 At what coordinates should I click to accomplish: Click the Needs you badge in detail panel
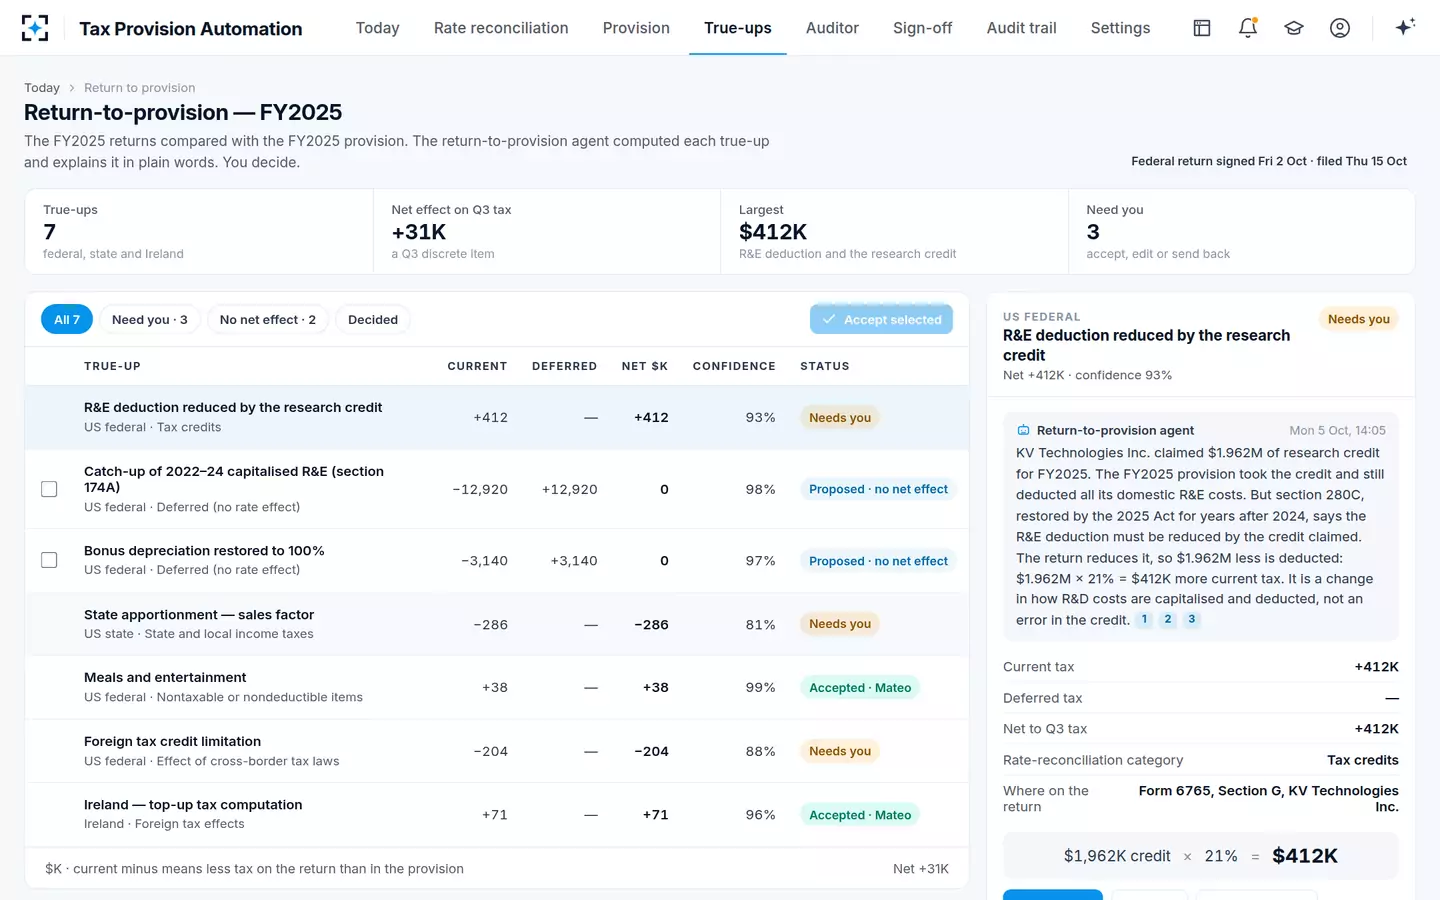click(1359, 319)
